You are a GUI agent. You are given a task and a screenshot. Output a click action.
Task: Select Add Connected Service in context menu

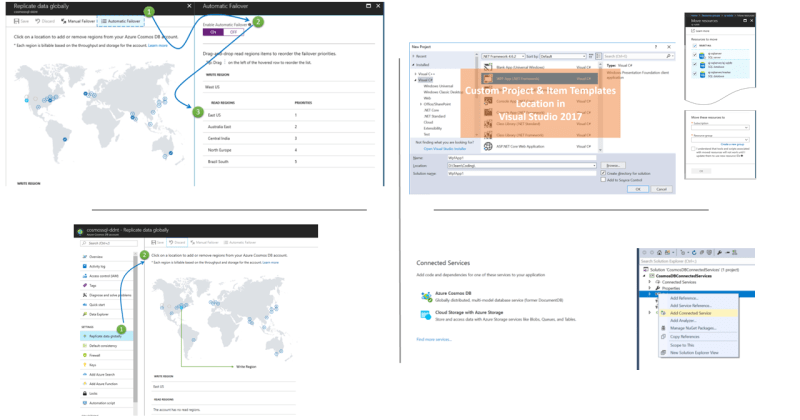tap(691, 313)
